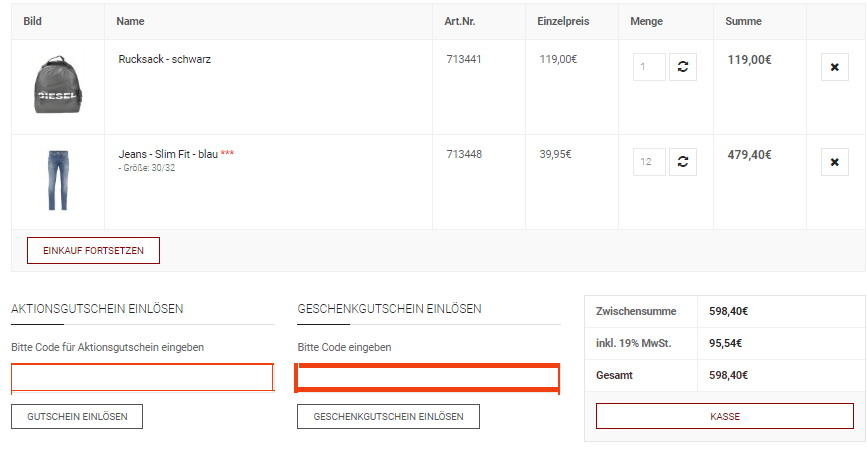Open the 'Jeans - Slim Fit - blau' link
Viewport: 867px width, 465px height.
pyautogui.click(x=167, y=154)
